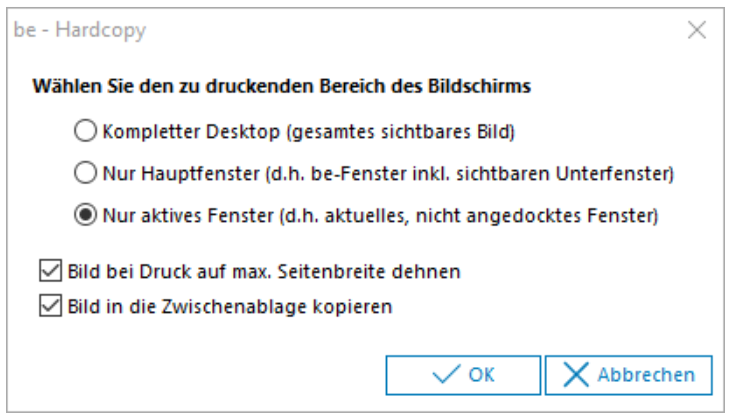Screen dimensions: 731x420
Task: Toggle the Bild in die Zwischenablage kopieren checkbox
Action: tap(48, 306)
